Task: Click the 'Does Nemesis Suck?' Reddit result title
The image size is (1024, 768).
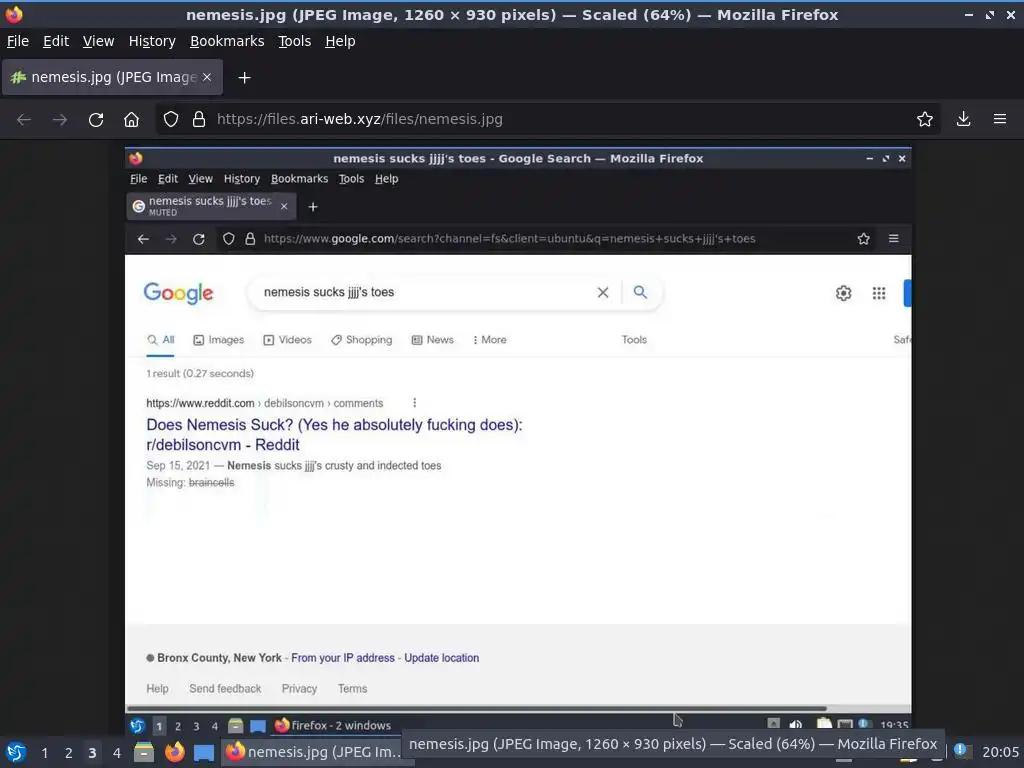Action: tap(334, 434)
